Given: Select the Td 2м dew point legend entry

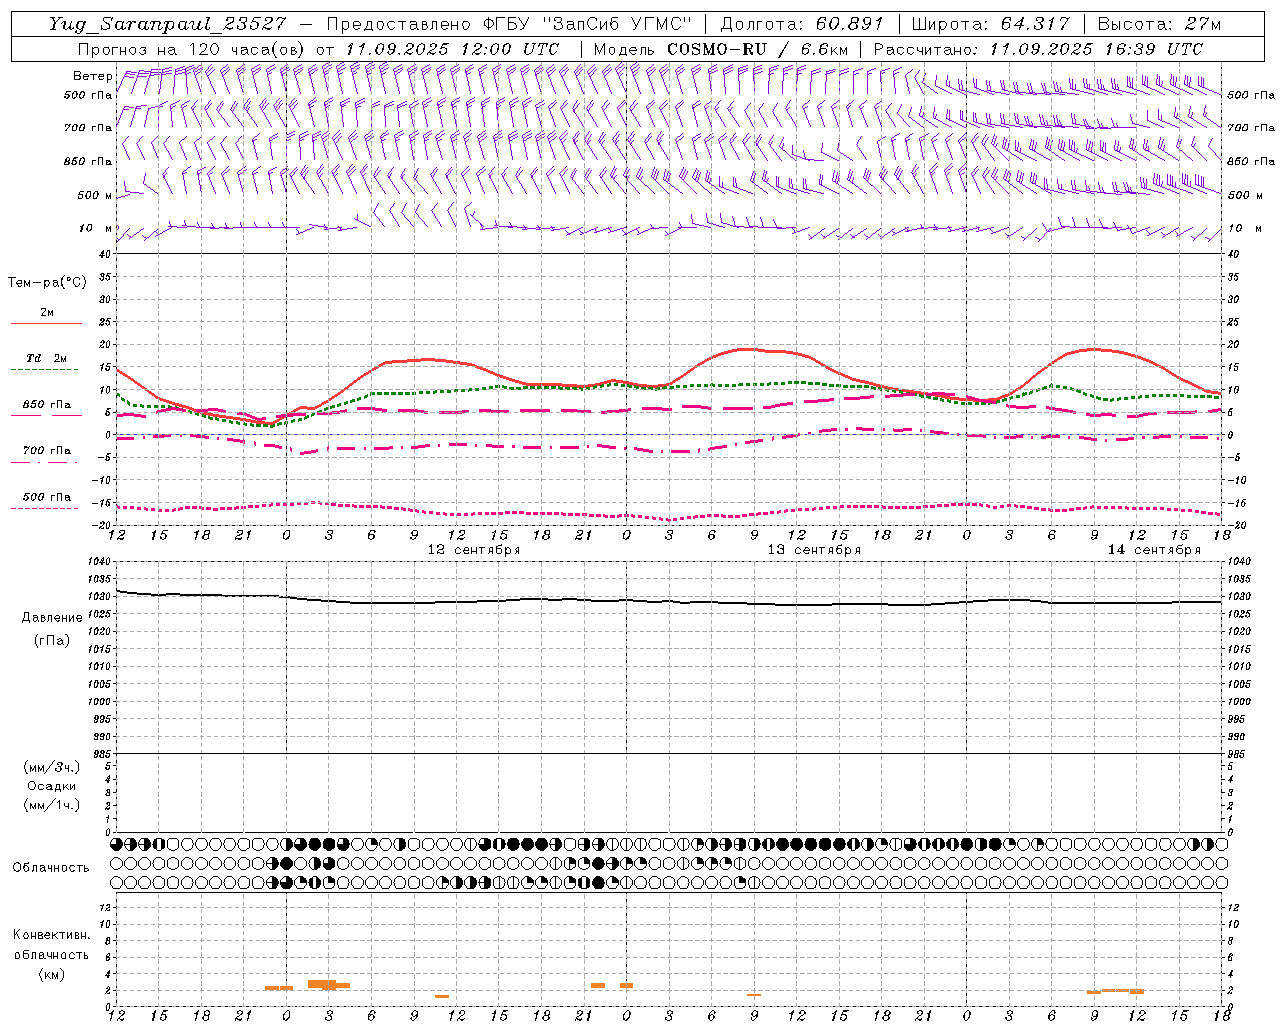Looking at the screenshot, I should tap(46, 358).
